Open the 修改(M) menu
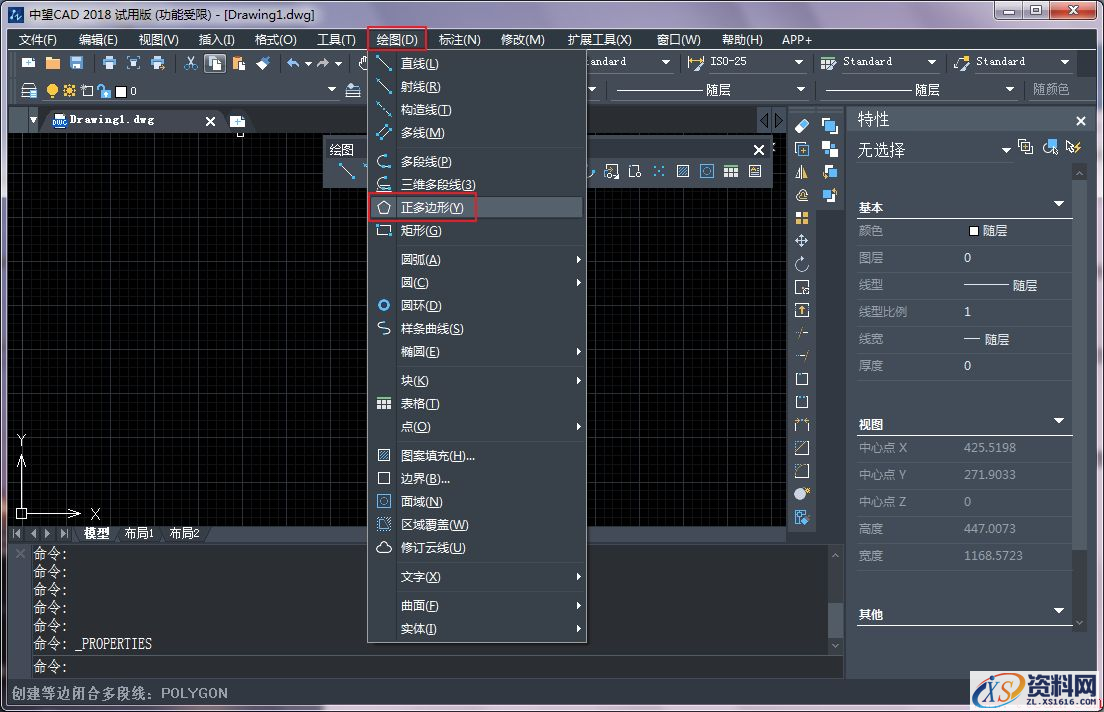This screenshot has height=712, width=1104. point(522,39)
